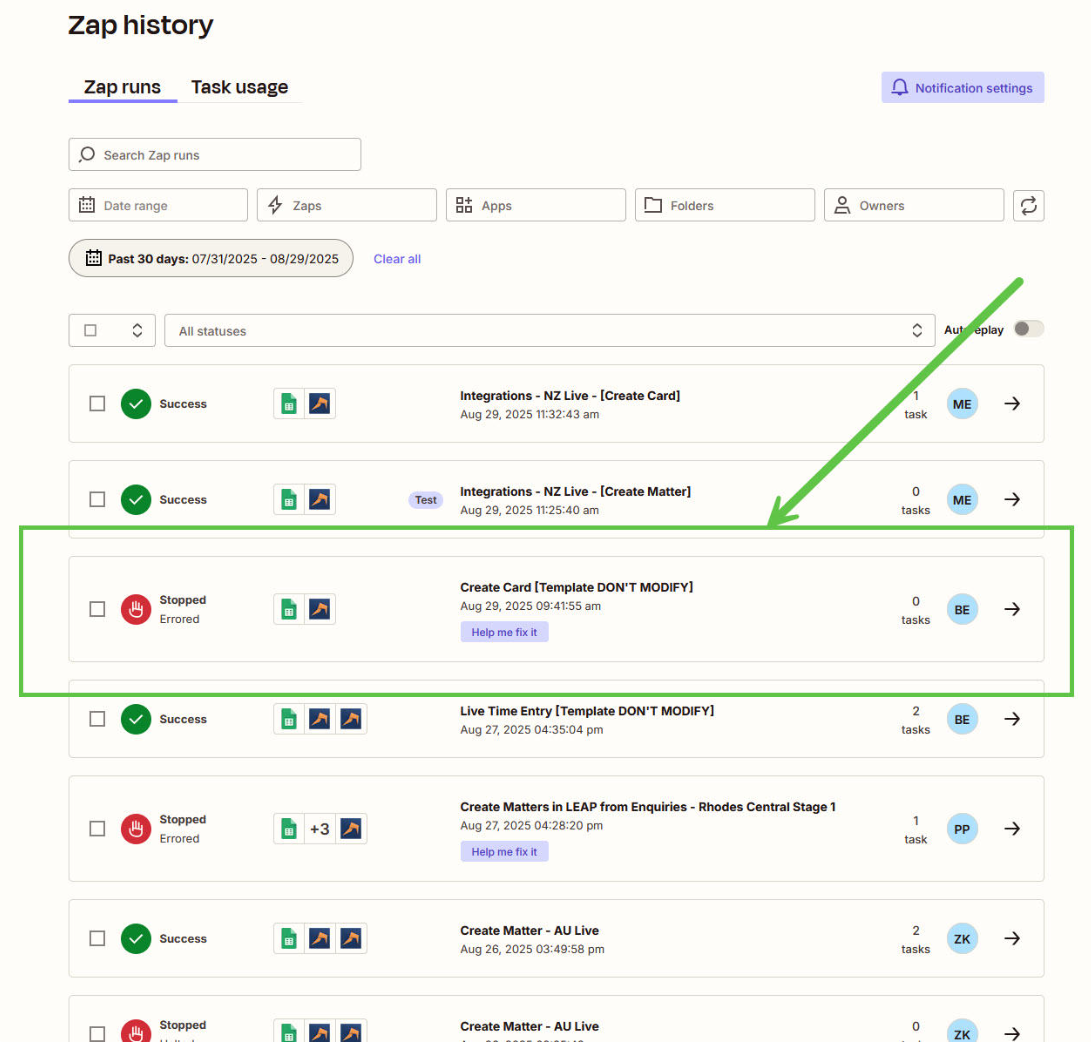Click ZK avatar on successful Create Matter run
1091x1059 pixels.
coord(962,939)
